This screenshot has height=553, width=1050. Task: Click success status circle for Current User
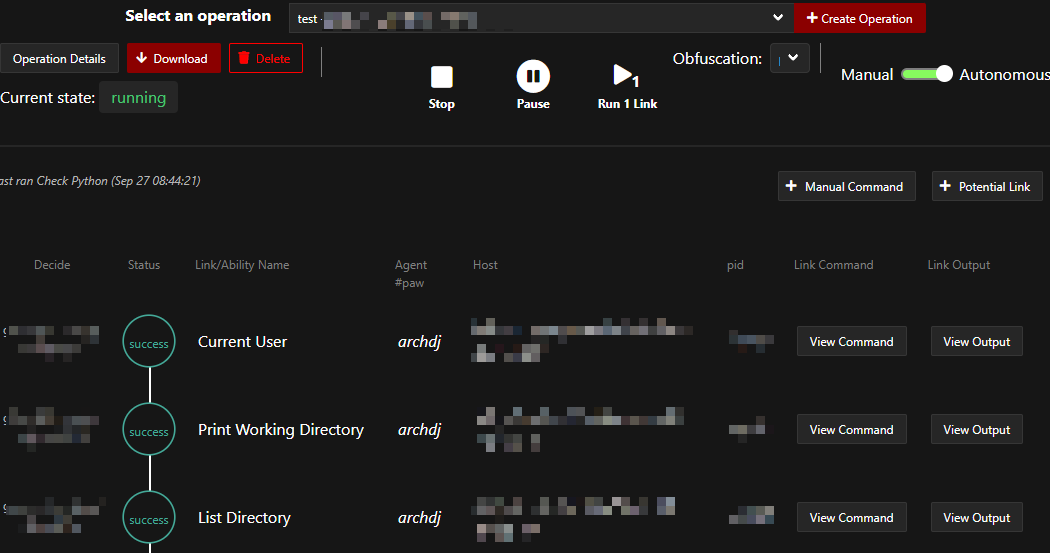coord(149,341)
